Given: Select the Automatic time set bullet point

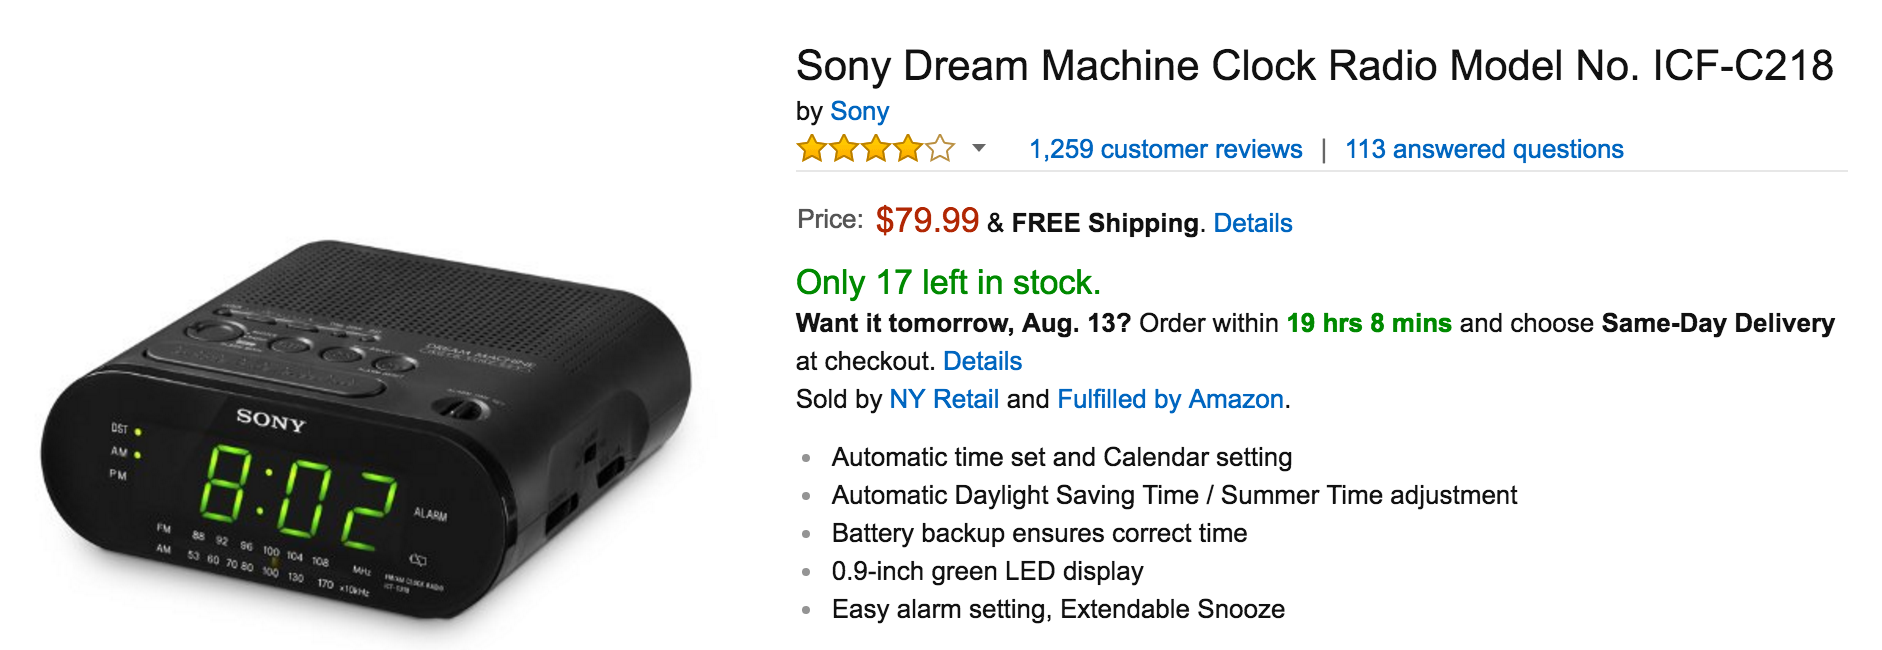Looking at the screenshot, I should pos(1061,457).
